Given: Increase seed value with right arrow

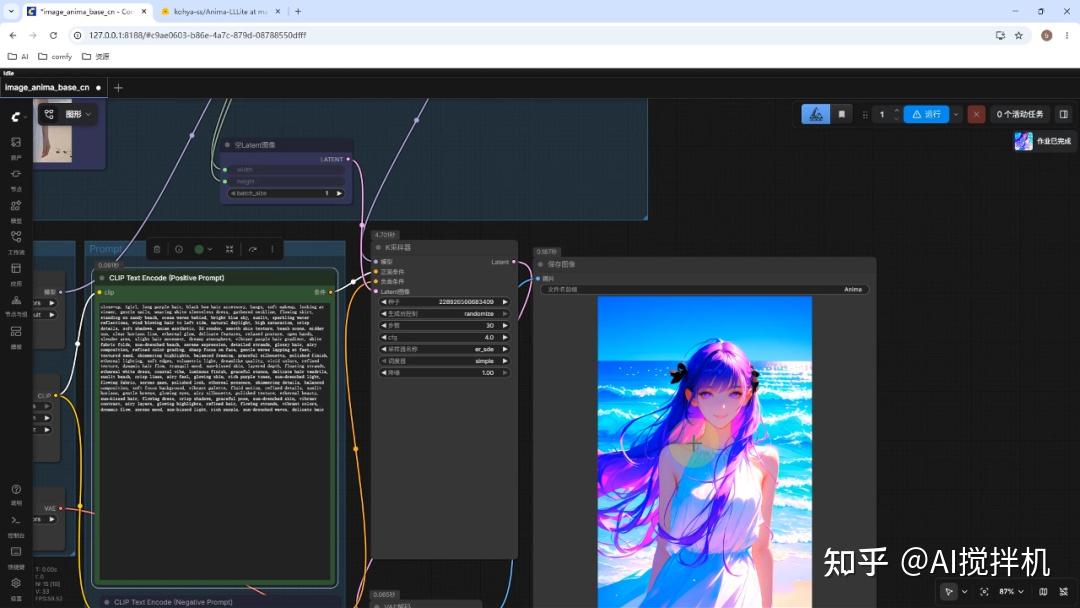Looking at the screenshot, I should click(x=505, y=302).
